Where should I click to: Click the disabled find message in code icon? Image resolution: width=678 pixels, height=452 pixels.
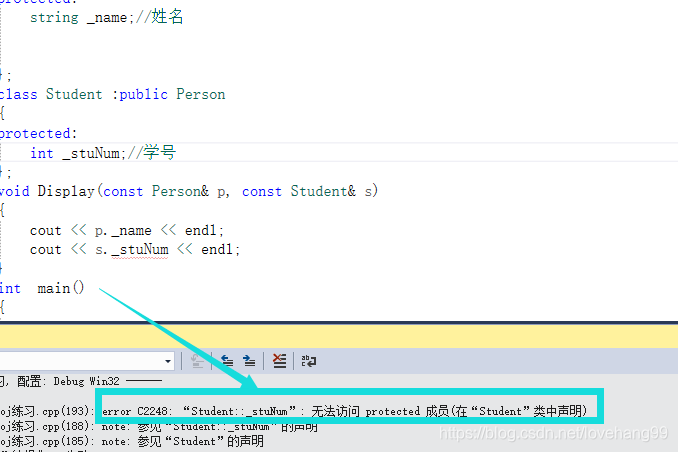198,361
